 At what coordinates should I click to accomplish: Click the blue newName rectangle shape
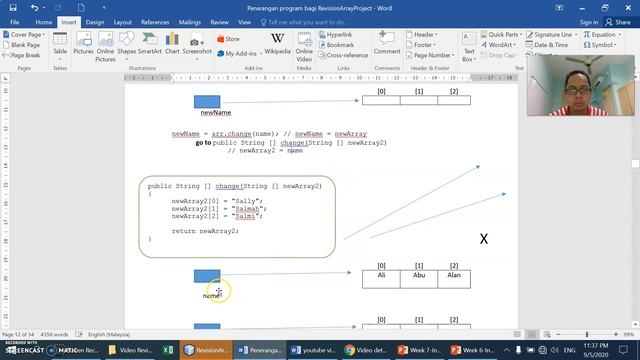coord(207,102)
